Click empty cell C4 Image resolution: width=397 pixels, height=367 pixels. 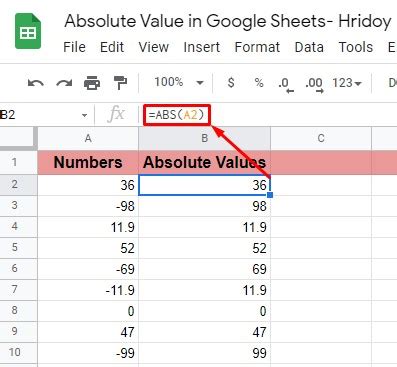pos(321,227)
